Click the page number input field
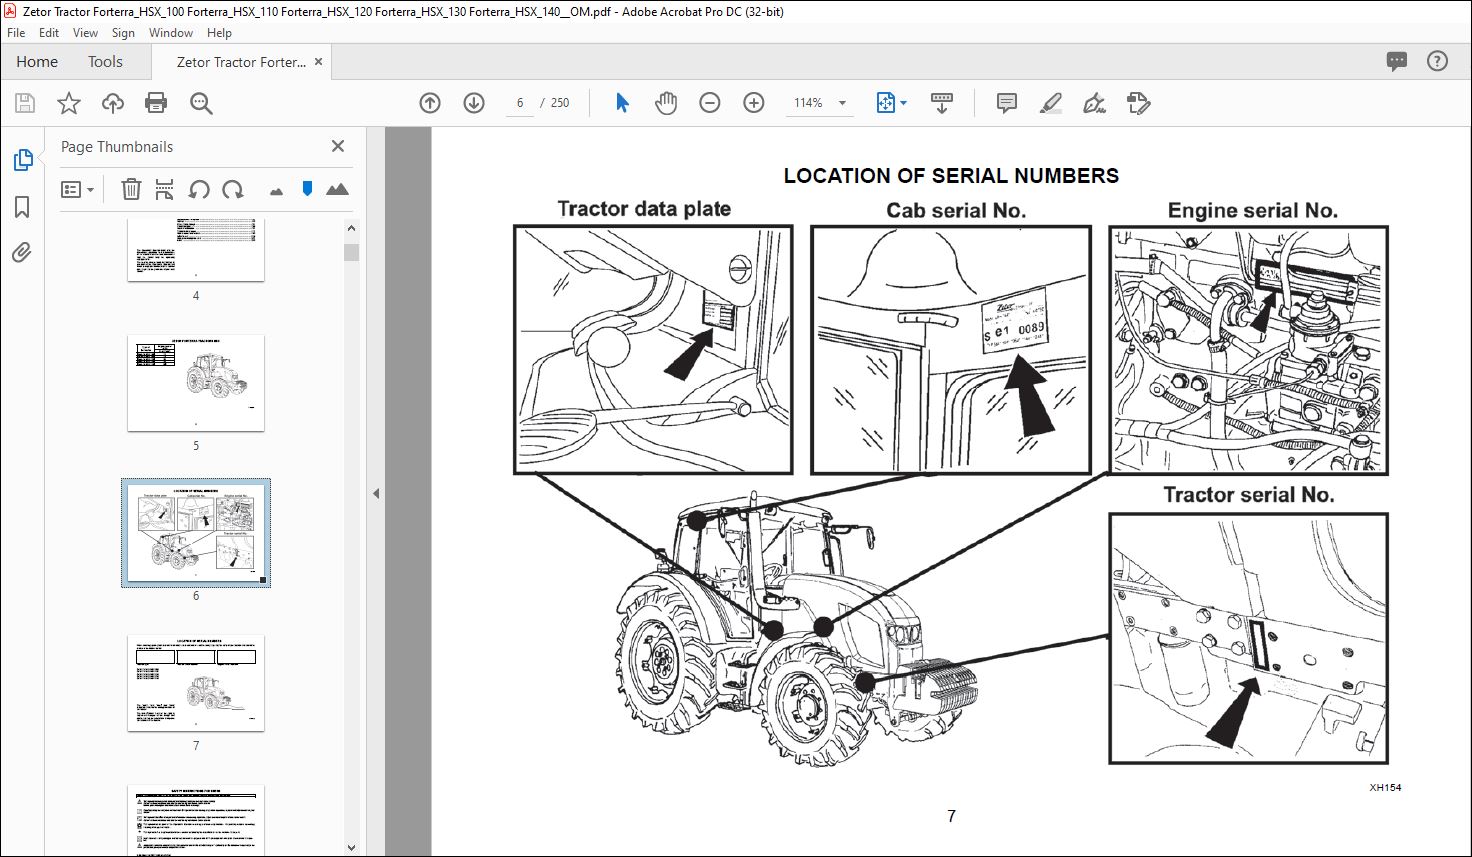 [520, 103]
